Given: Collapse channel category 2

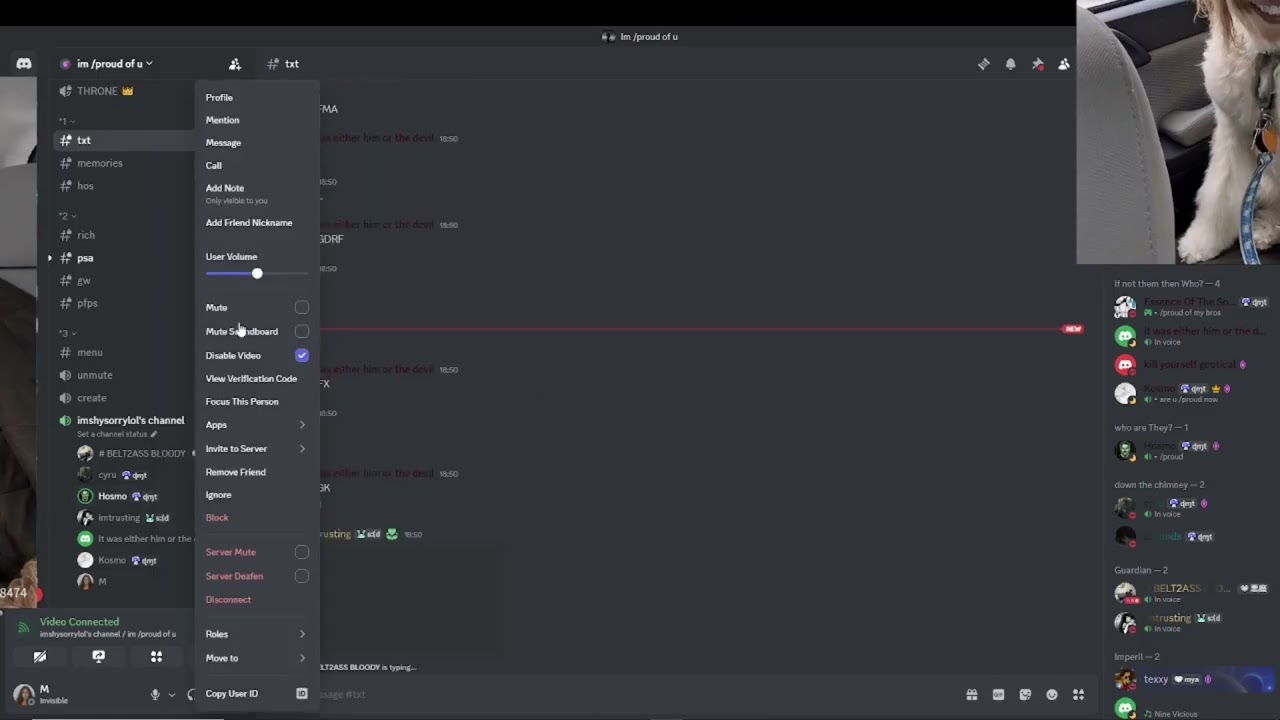Looking at the screenshot, I should (67, 216).
